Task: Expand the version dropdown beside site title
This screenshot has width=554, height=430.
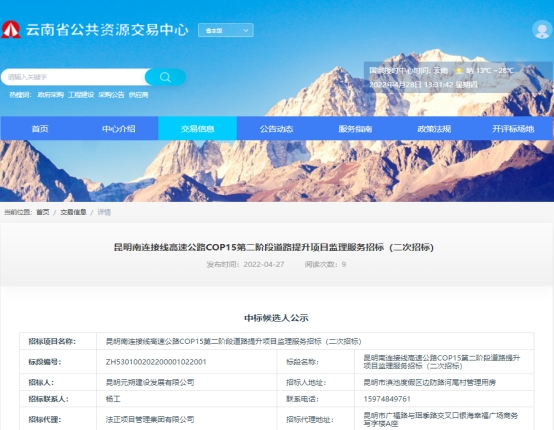Action: 226,30
